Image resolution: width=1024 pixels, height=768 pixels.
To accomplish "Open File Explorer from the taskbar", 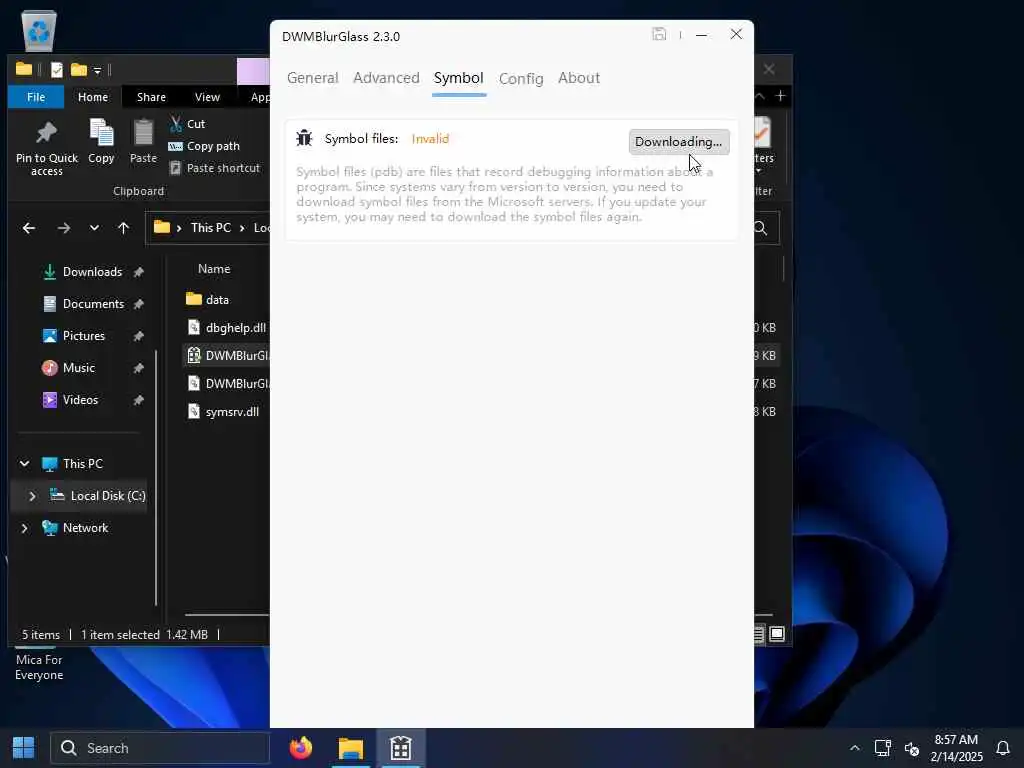I will (351, 748).
